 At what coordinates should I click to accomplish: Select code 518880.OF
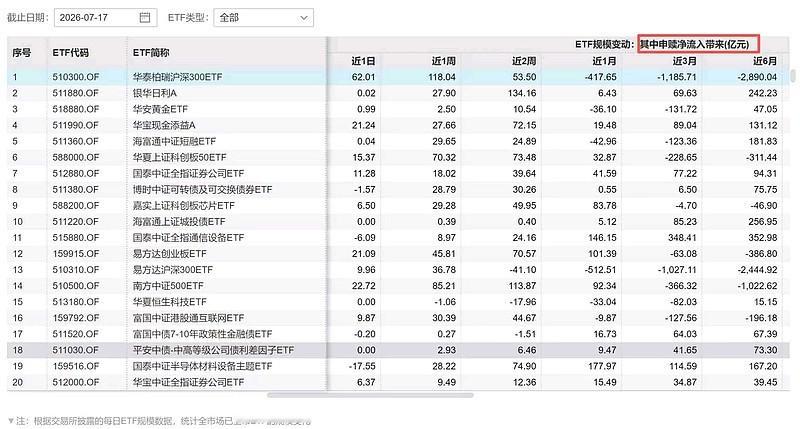(76, 109)
